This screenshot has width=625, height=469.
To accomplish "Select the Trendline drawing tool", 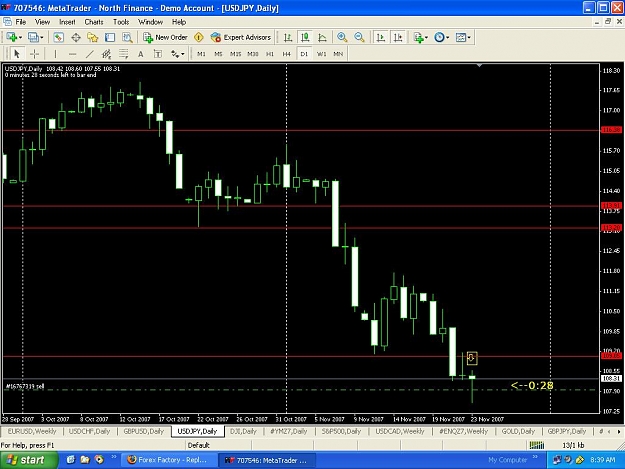I will [x=90, y=54].
